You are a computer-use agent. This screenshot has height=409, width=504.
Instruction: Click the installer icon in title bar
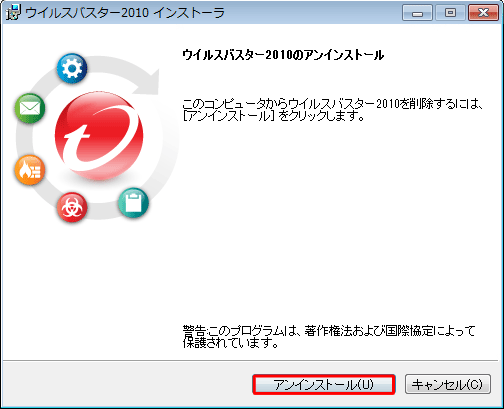point(12,13)
